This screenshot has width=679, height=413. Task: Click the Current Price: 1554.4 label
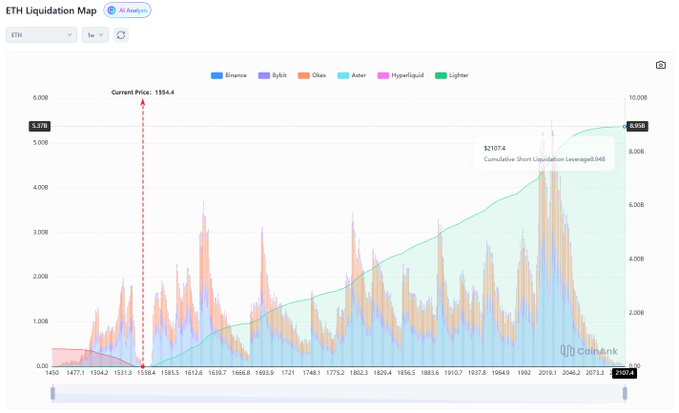142,92
